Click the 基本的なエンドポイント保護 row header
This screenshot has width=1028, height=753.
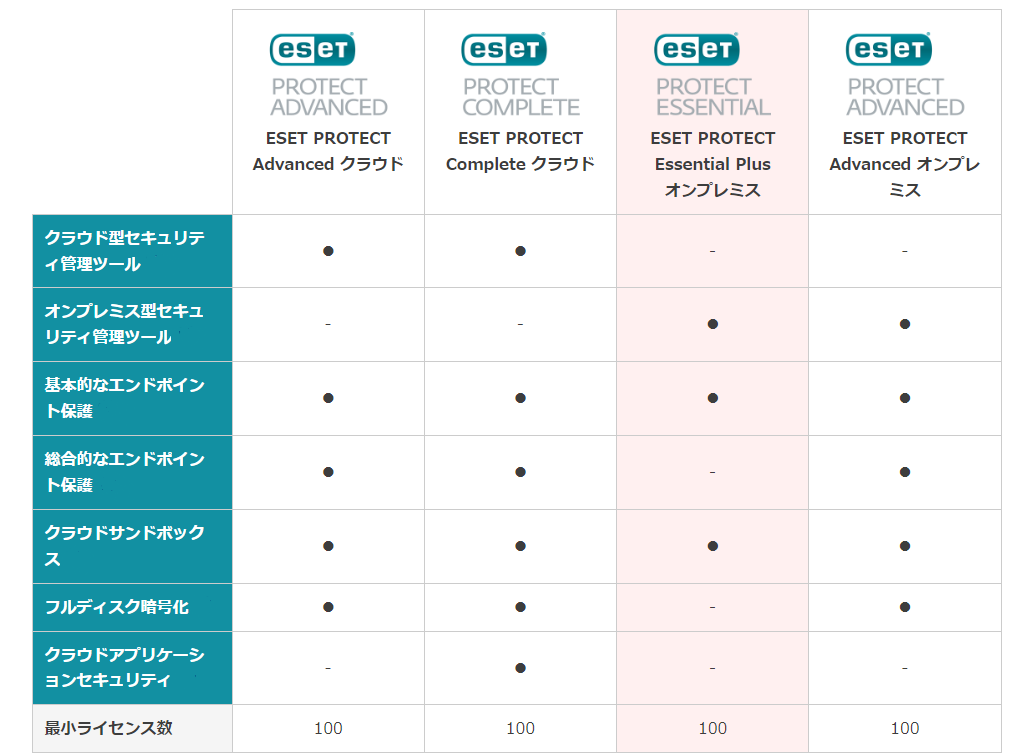[x=132, y=398]
